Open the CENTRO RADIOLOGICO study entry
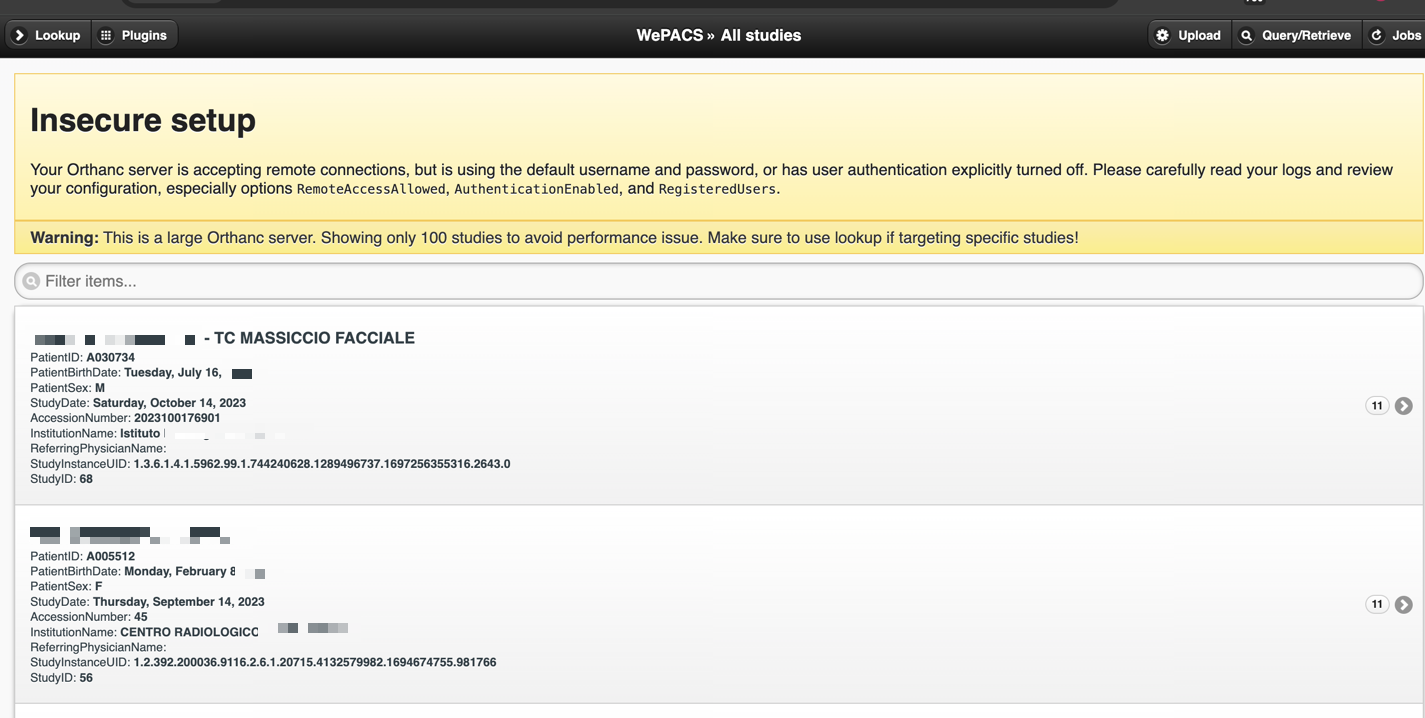This screenshot has width=1425, height=718. [x=718, y=604]
